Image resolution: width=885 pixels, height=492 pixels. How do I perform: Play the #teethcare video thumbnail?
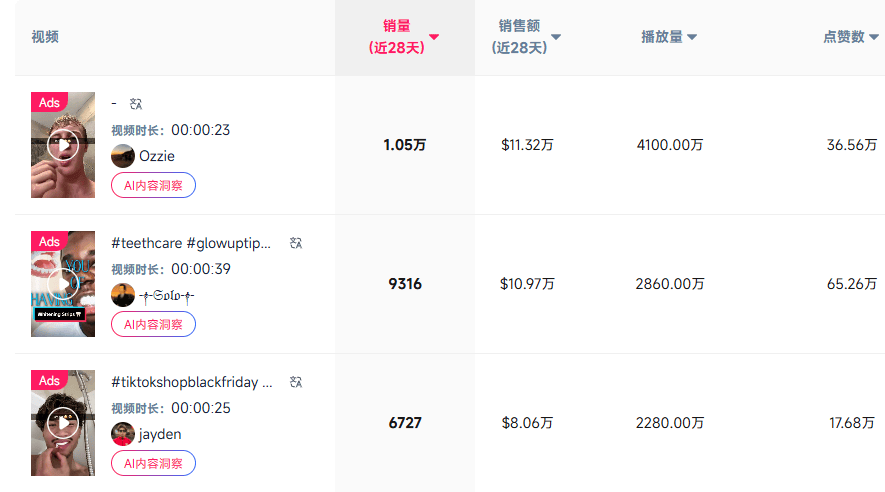(x=63, y=284)
